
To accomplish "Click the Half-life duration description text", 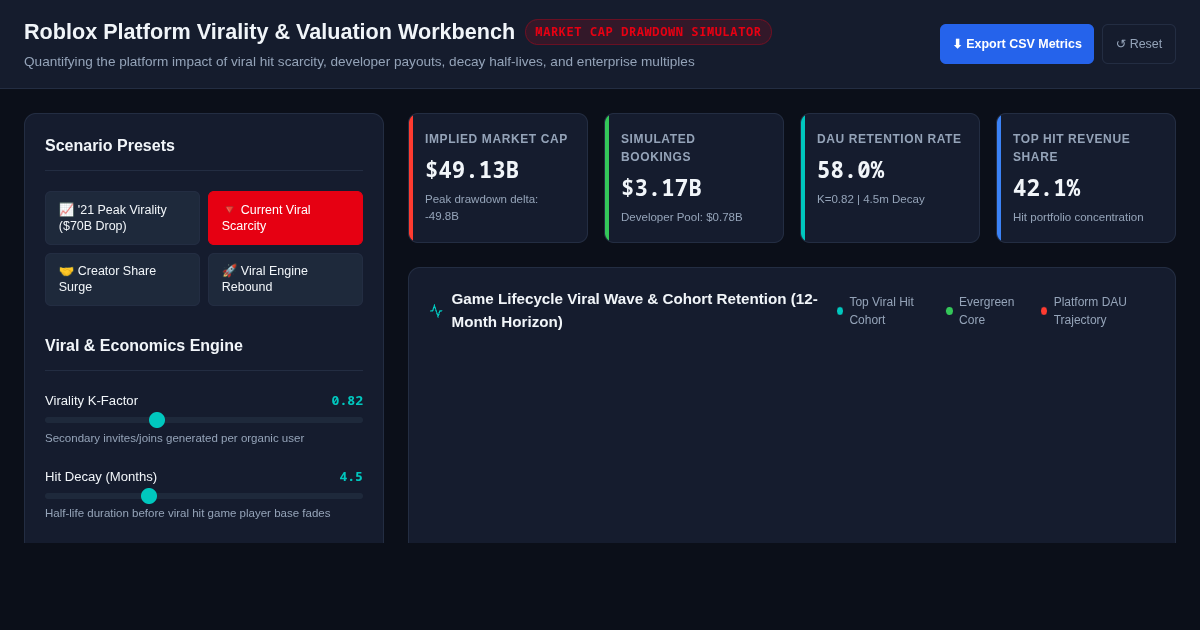I will tap(188, 513).
